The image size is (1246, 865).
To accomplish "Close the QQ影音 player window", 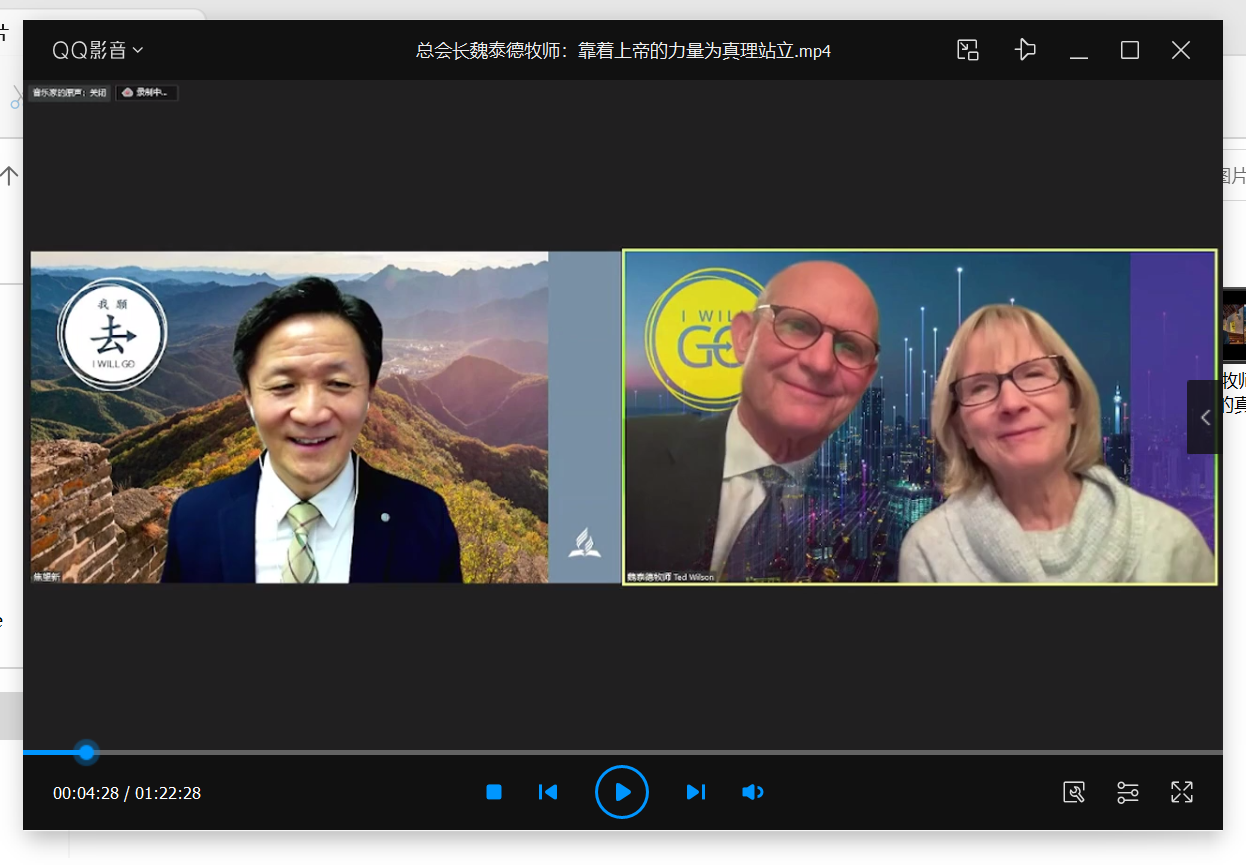I will tap(1181, 50).
